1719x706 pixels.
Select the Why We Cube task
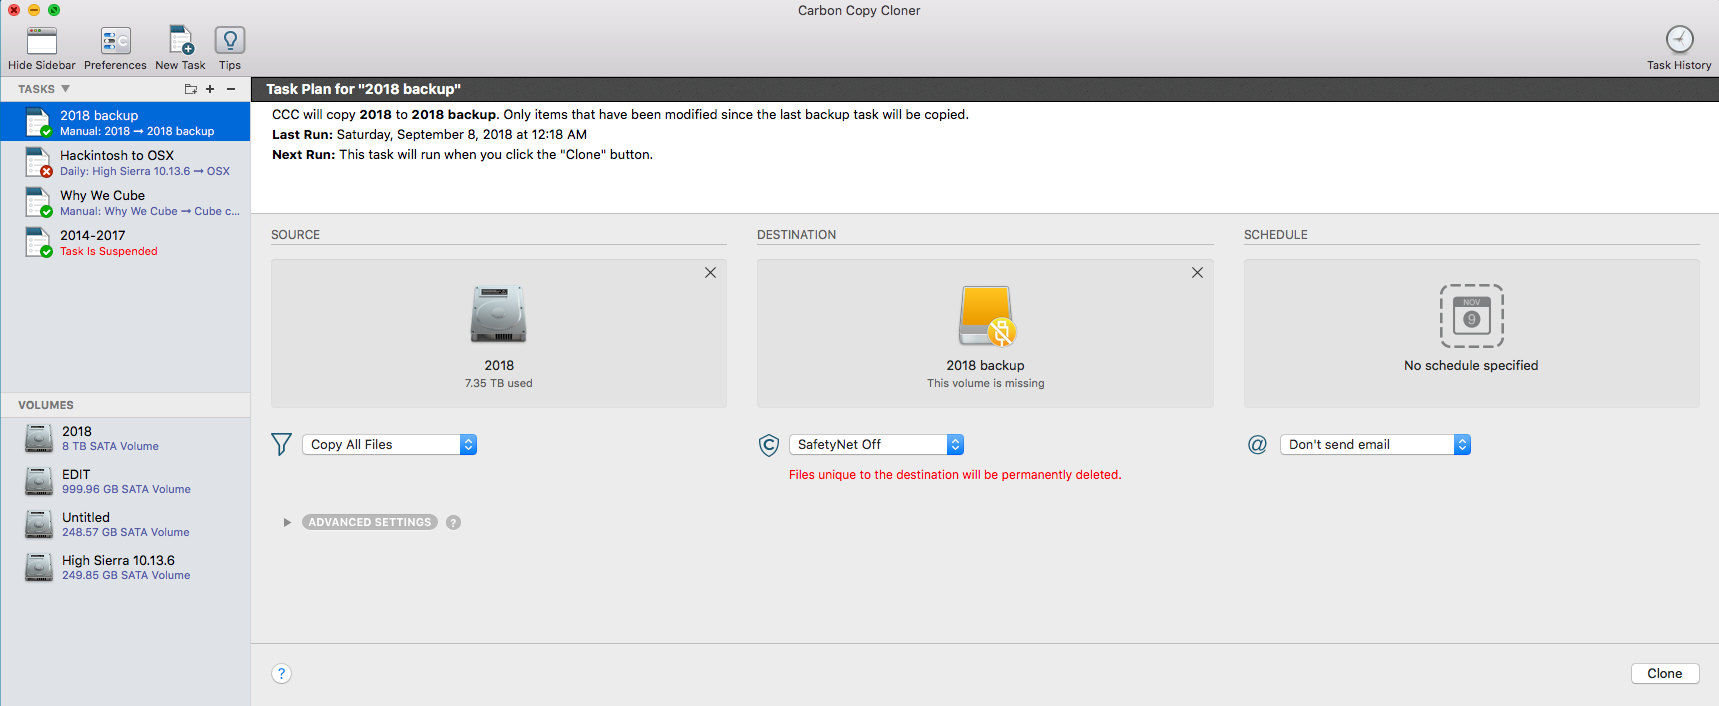[x=125, y=202]
